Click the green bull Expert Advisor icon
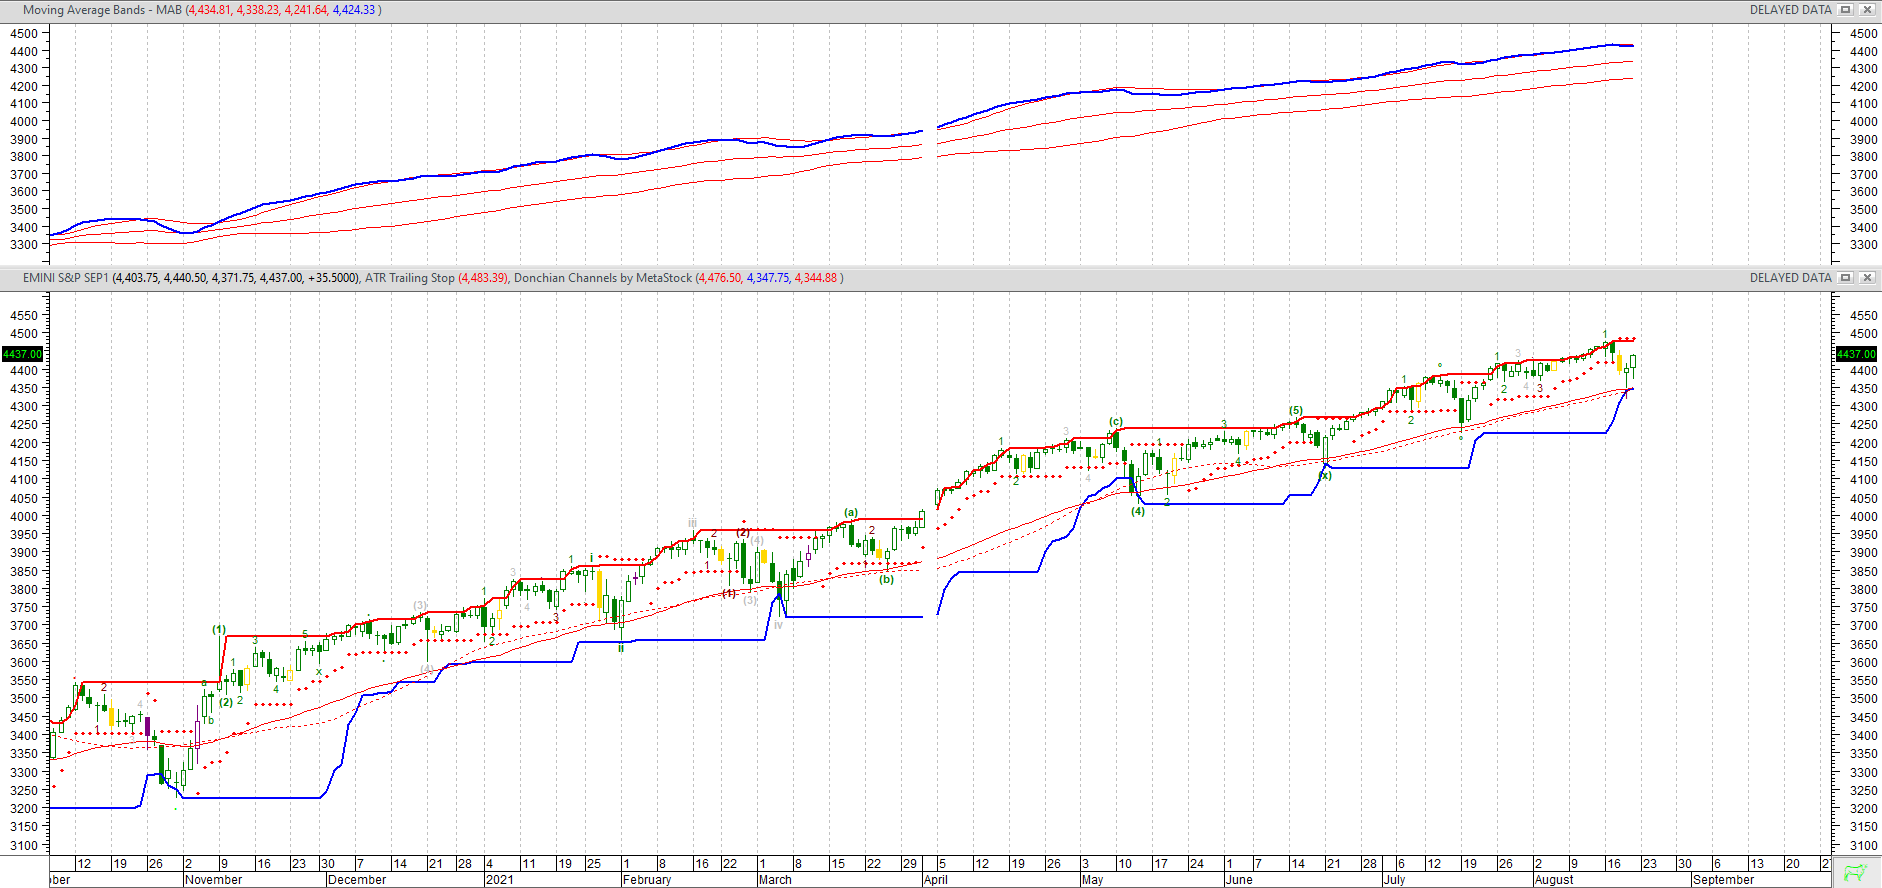This screenshot has height=888, width=1882. (x=1855, y=873)
